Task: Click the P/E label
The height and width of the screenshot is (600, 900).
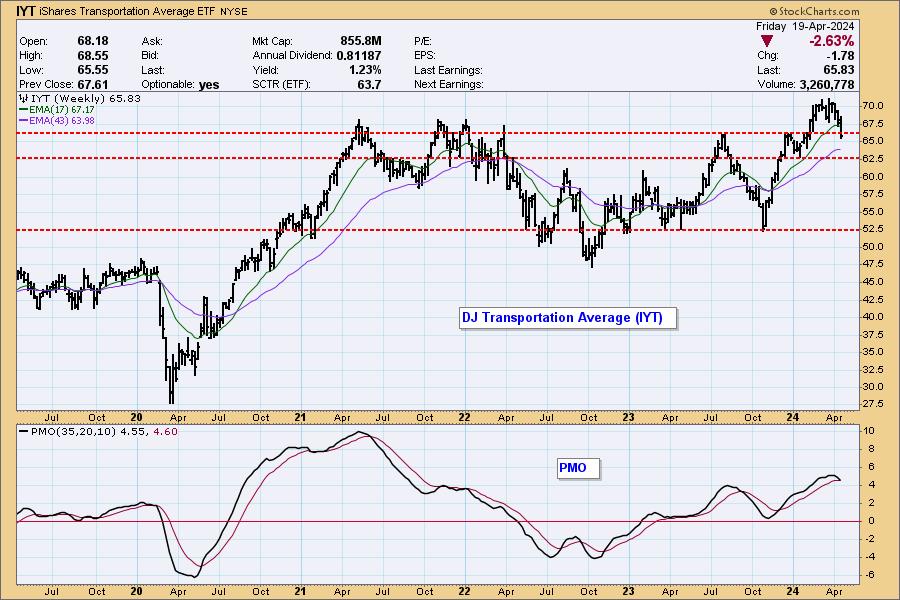Action: (x=423, y=41)
